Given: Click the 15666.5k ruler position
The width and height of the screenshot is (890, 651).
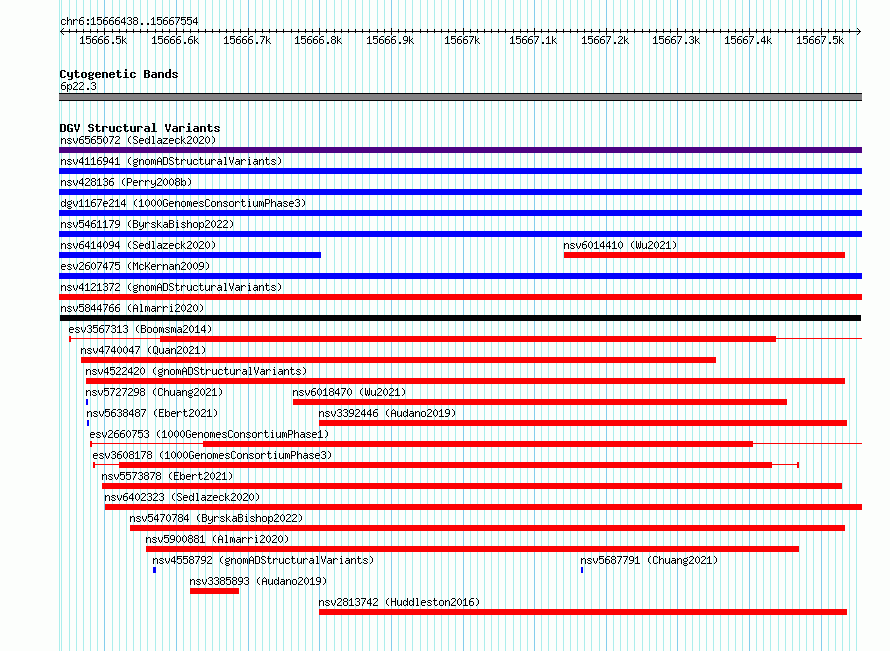Looking at the screenshot, I should [x=103, y=40].
